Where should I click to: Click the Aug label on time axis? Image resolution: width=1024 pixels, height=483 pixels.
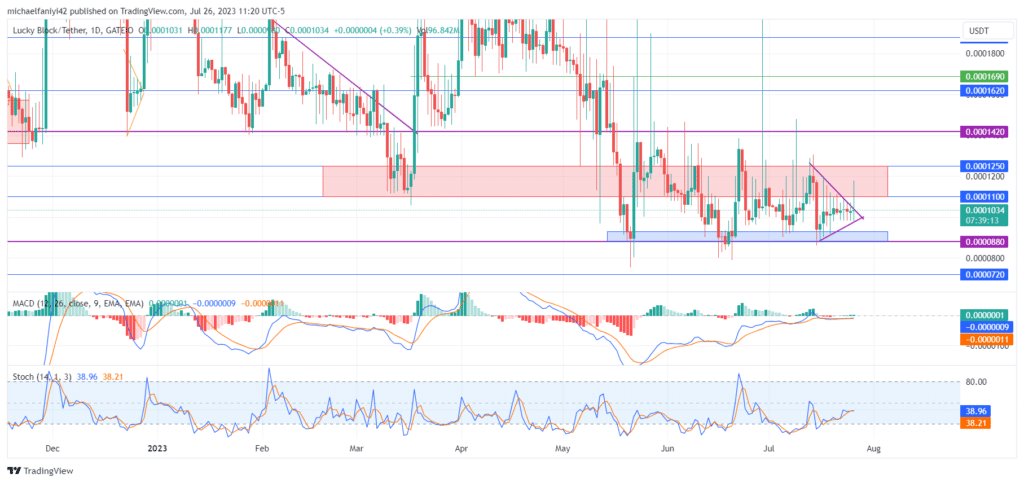tap(873, 448)
